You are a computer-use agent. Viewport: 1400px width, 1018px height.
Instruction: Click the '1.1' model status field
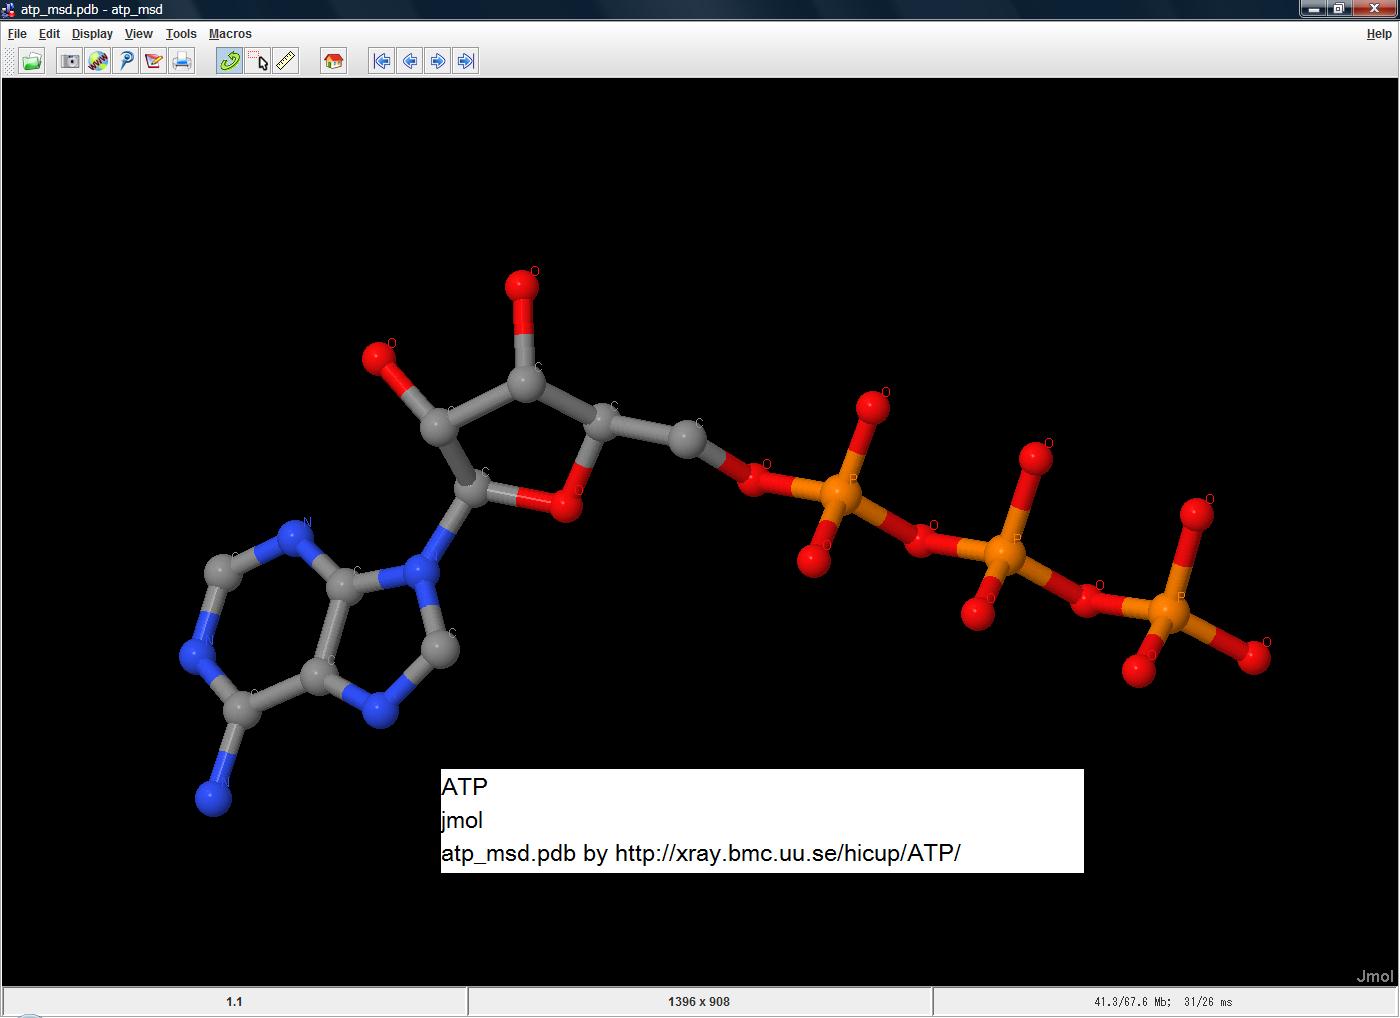234,1001
